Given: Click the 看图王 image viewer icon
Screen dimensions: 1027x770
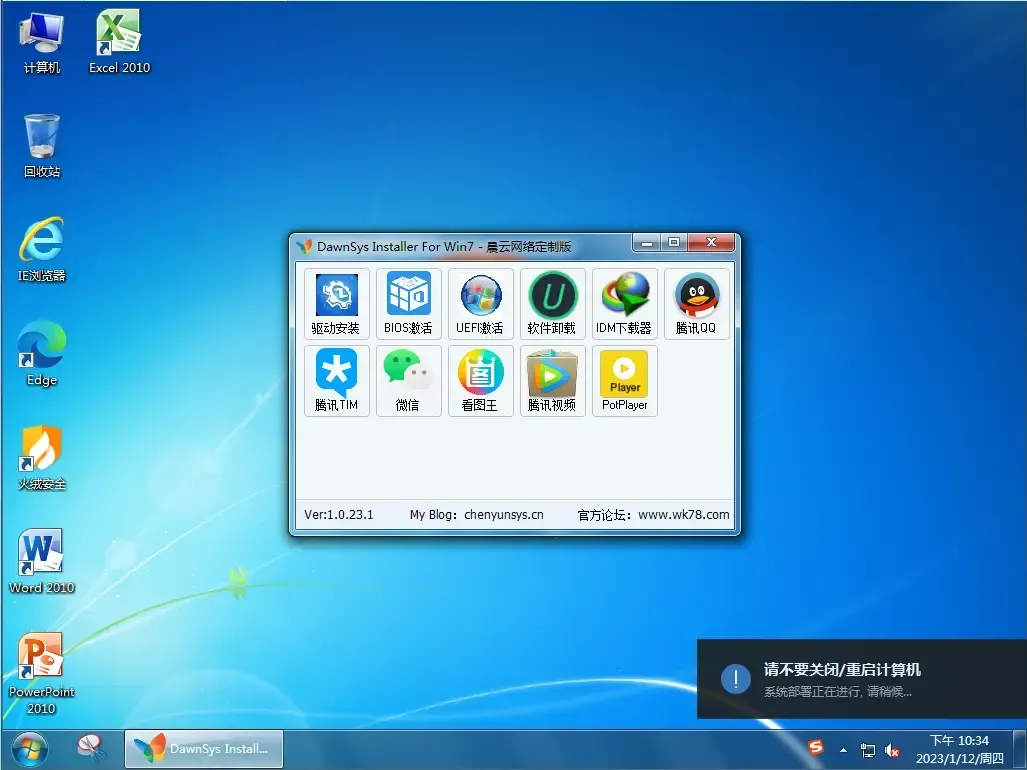Looking at the screenshot, I should [x=480, y=381].
